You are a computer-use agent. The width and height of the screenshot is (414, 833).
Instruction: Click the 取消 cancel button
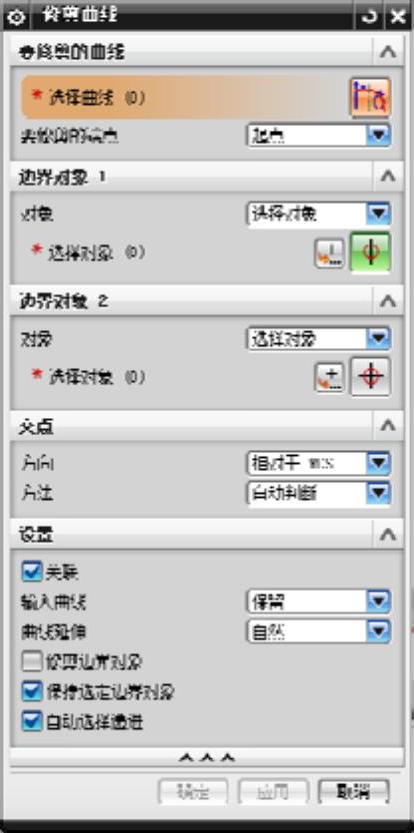point(353,793)
